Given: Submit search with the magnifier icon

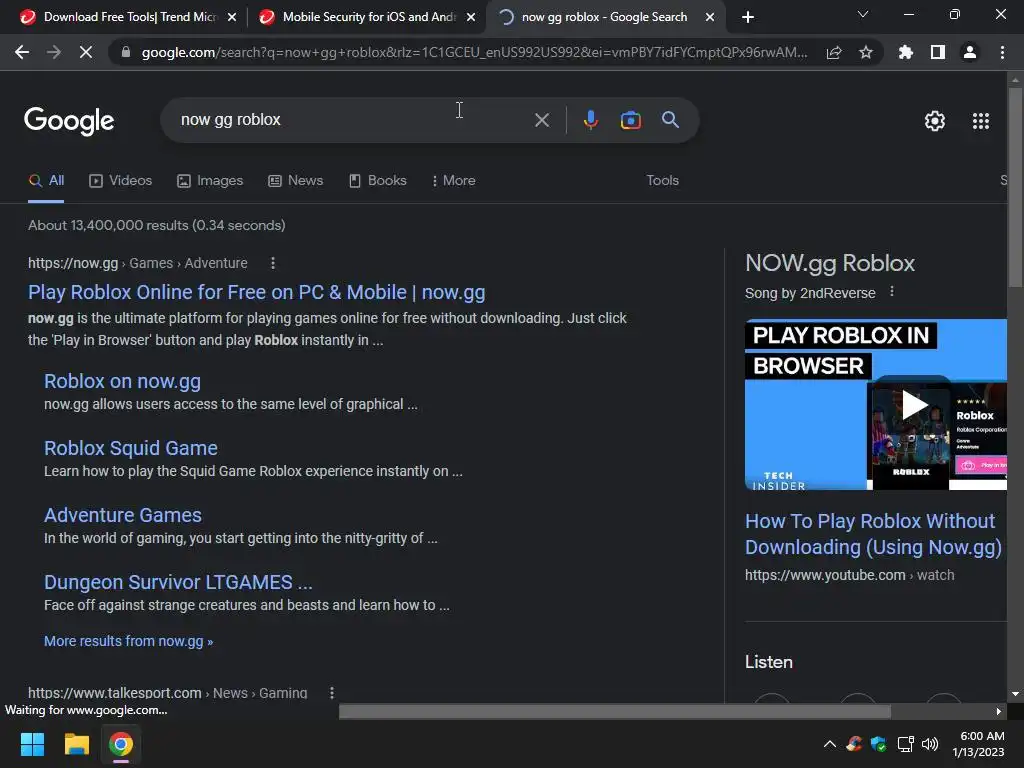Looking at the screenshot, I should pyautogui.click(x=671, y=120).
